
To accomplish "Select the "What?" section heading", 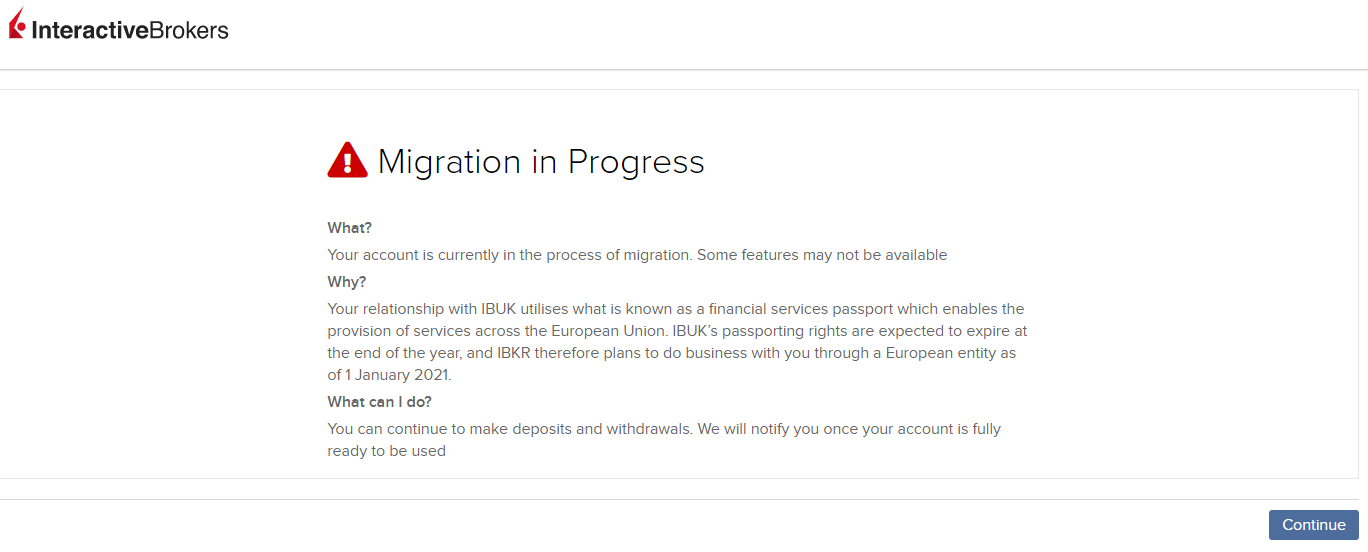I will (349, 228).
